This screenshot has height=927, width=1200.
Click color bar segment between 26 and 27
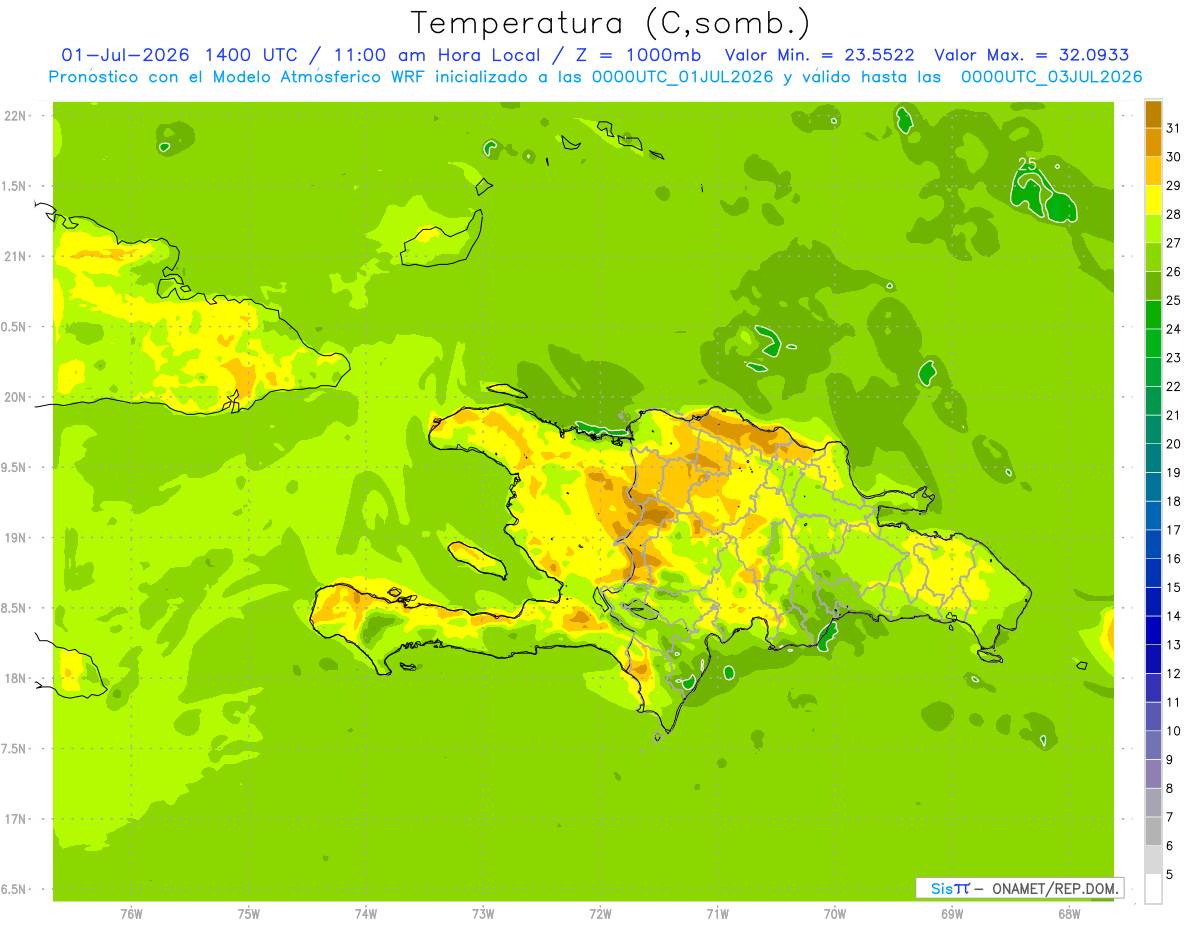point(1153,257)
